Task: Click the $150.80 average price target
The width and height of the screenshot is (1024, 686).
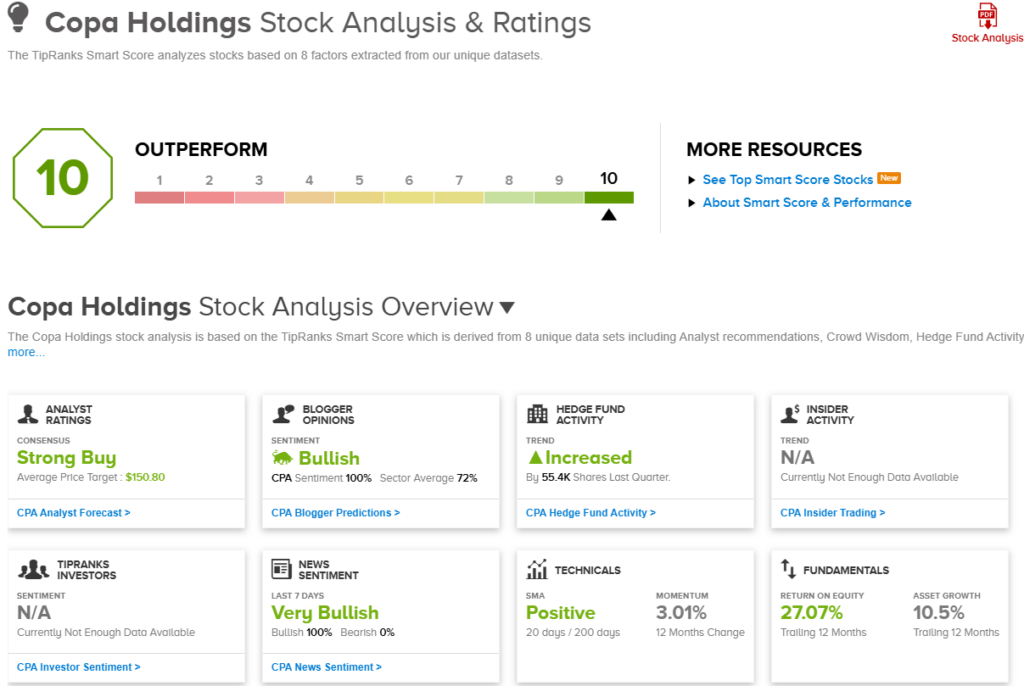Action: (145, 477)
